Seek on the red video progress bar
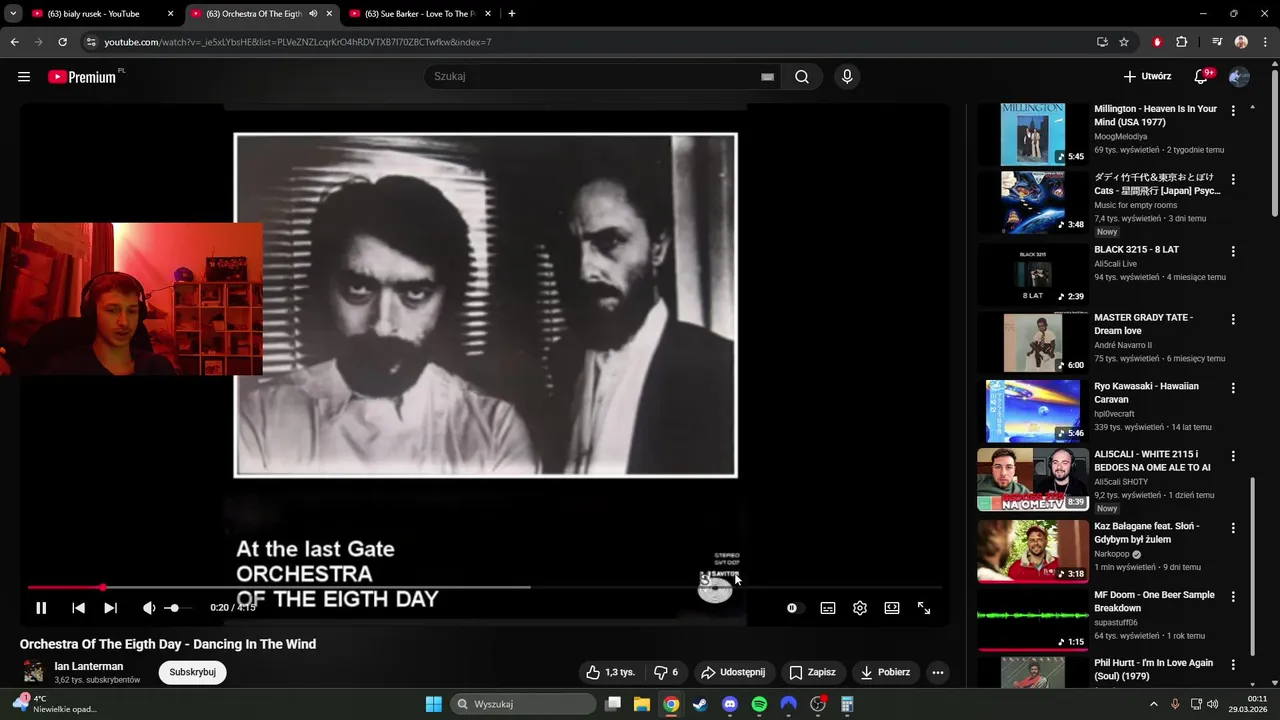Screen dimensions: 1280x720 pyautogui.click(x=485, y=587)
